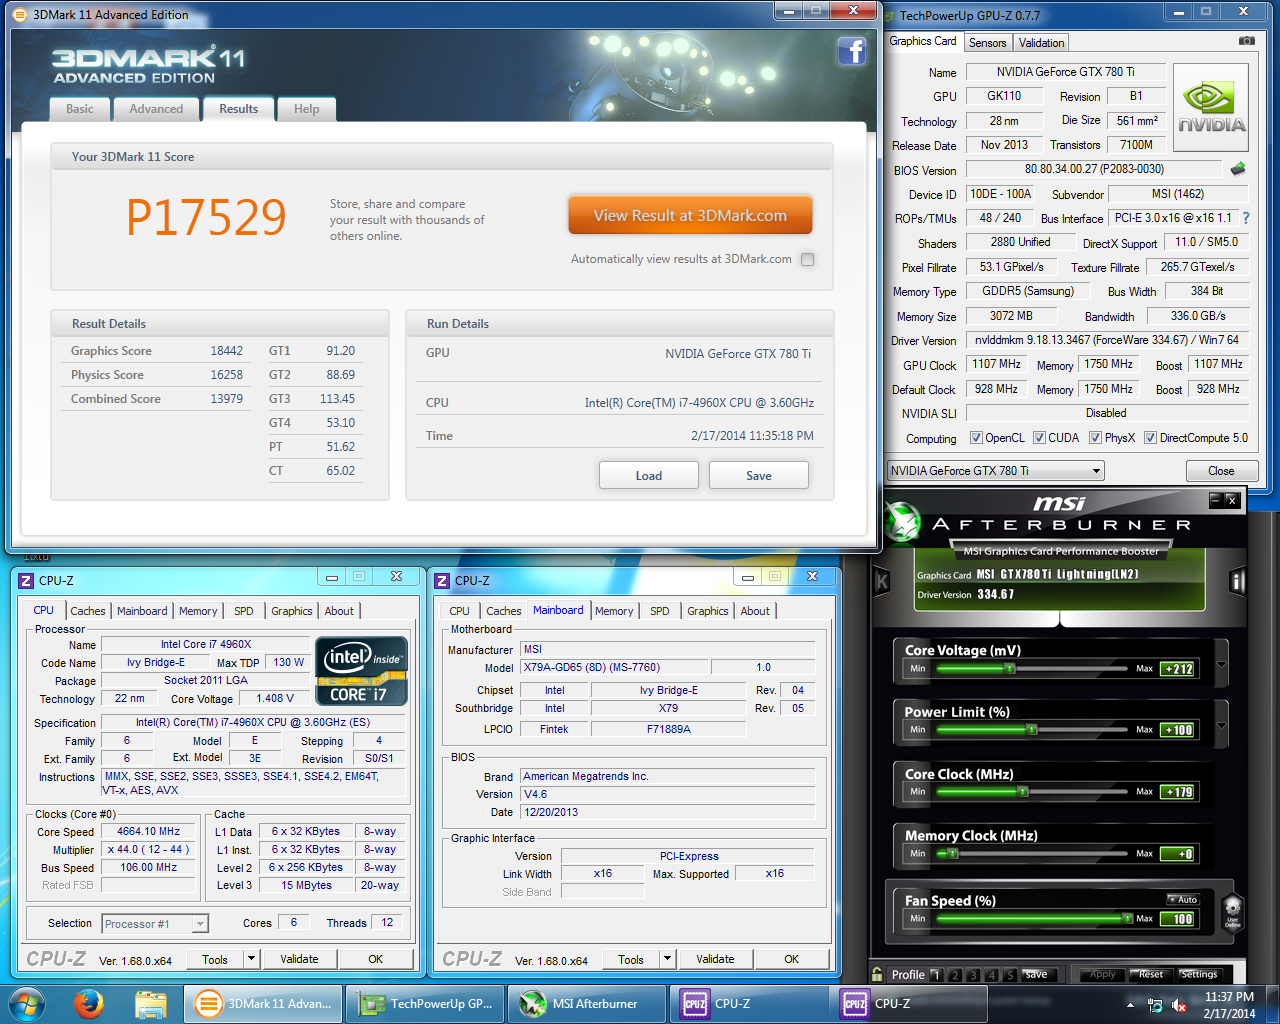This screenshot has width=1280, height=1024.
Task: Open the Validation tab in GPU-Z
Action: coord(1041,43)
